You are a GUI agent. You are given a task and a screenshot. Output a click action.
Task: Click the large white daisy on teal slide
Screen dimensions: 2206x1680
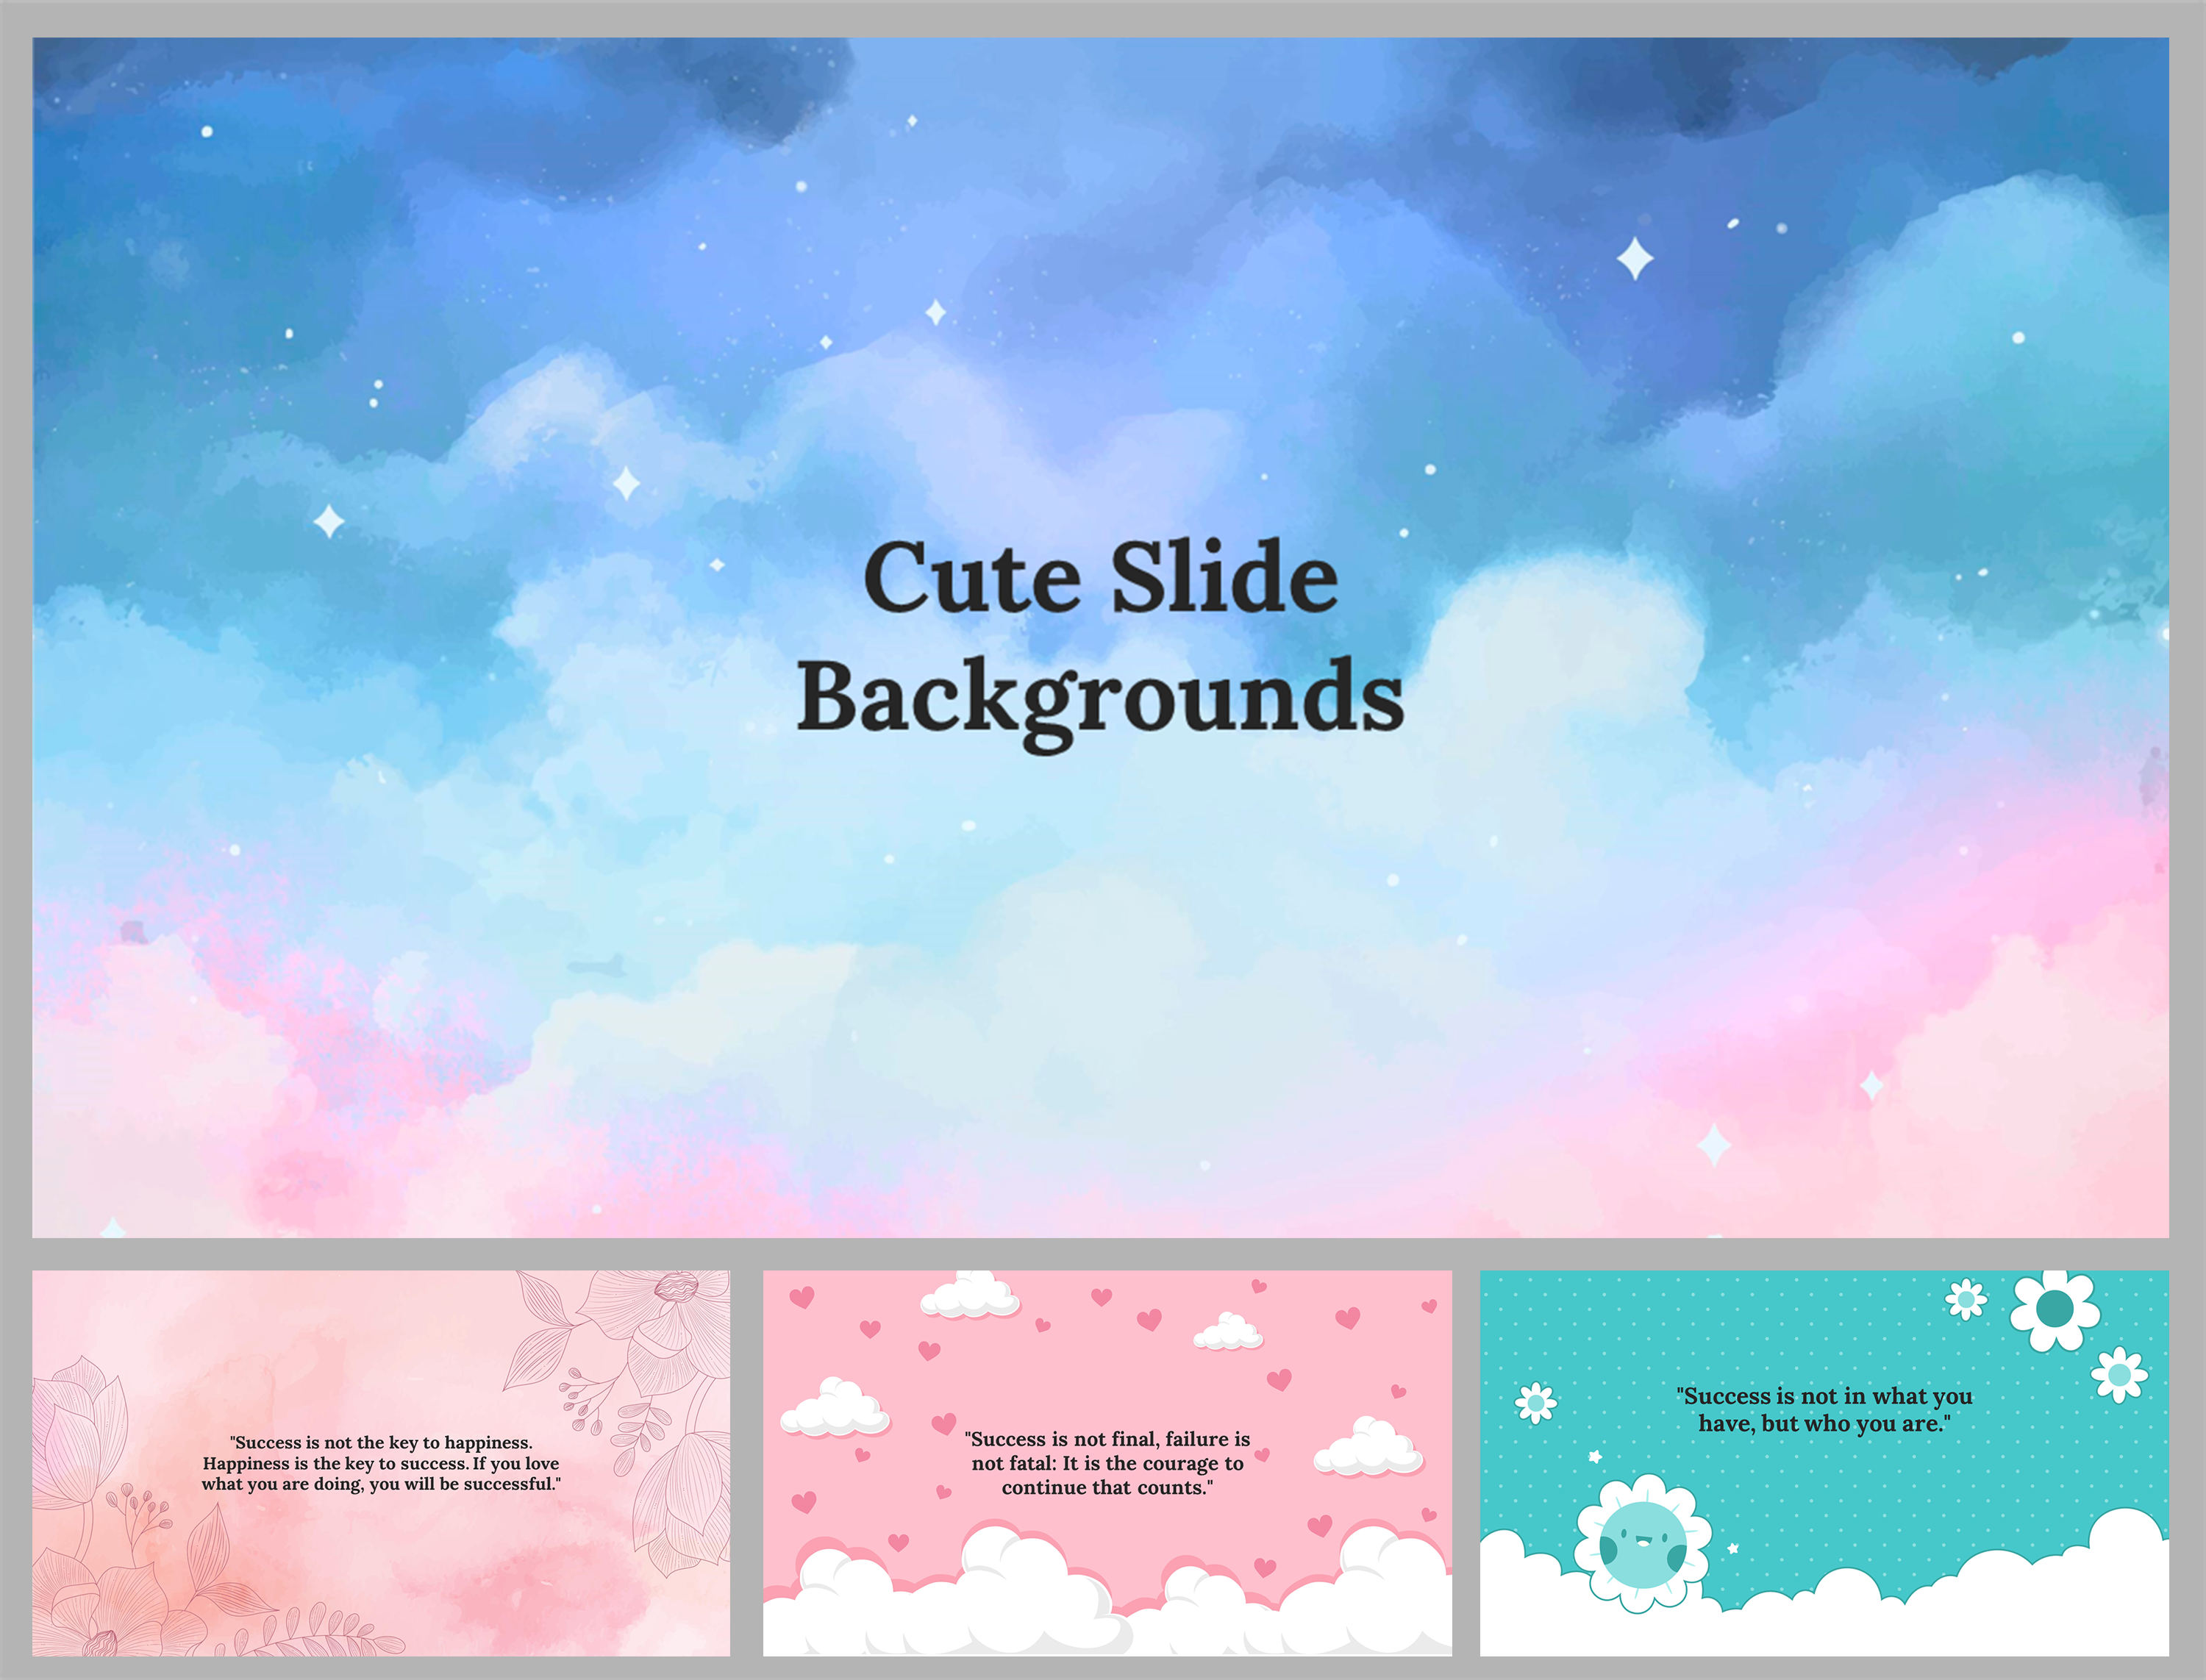point(2054,1309)
